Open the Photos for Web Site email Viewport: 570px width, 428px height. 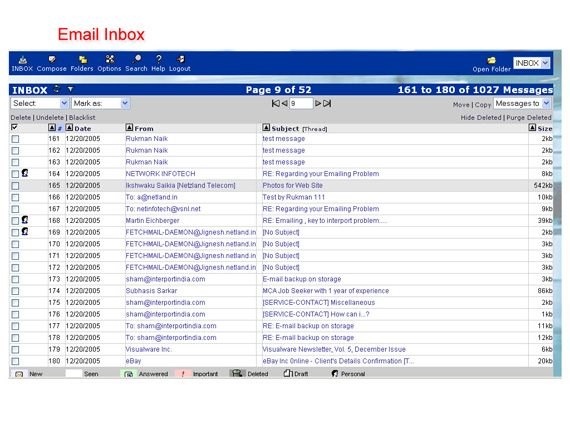pos(293,185)
